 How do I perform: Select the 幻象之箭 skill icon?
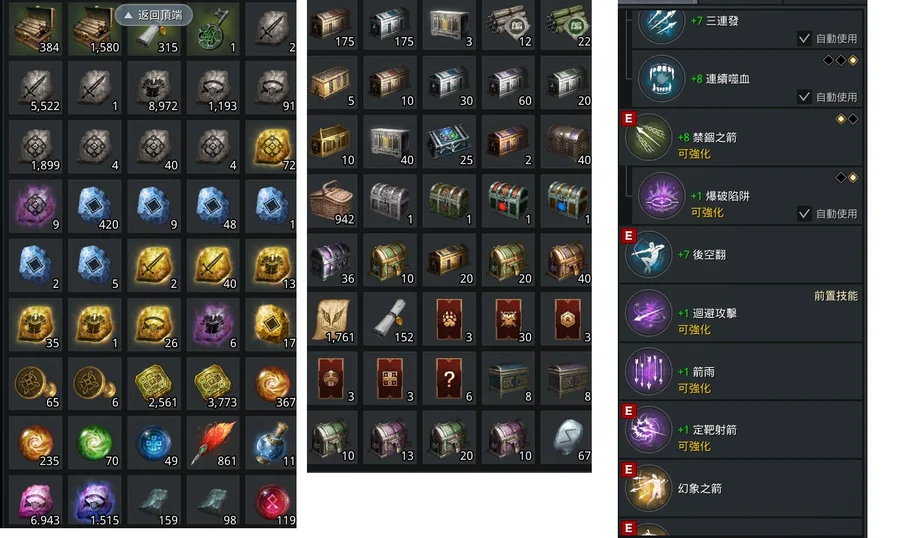click(649, 489)
